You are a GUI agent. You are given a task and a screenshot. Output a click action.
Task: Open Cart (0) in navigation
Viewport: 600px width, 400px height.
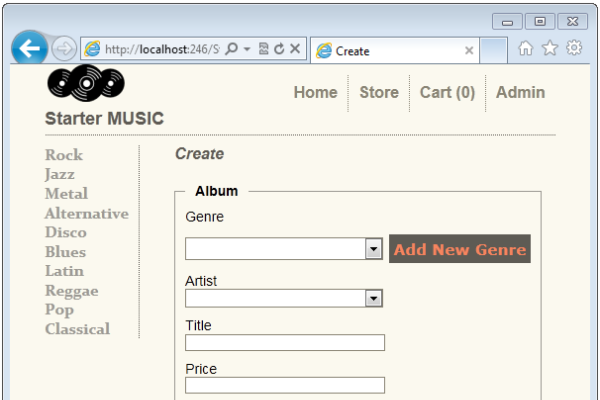click(x=447, y=92)
